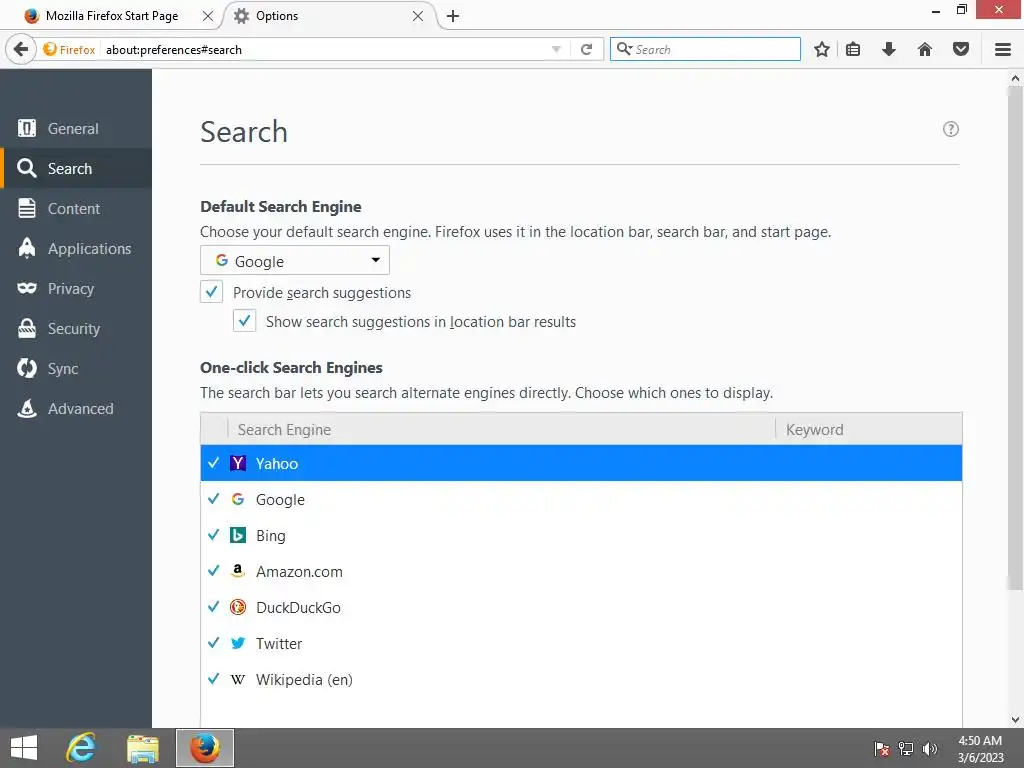
Task: Close the Options tab
Action: tap(418, 16)
